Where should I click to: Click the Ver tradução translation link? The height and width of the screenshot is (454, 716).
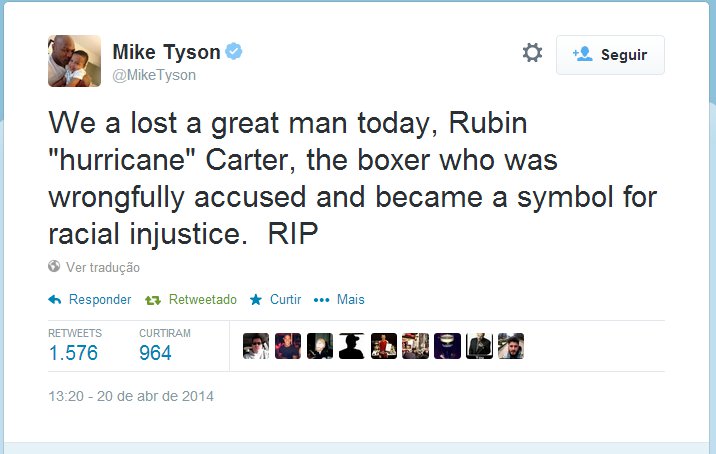pos(102,268)
